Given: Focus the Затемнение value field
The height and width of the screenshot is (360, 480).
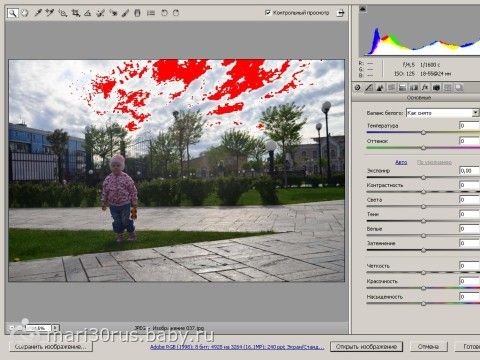Looking at the screenshot, I should (469, 243).
